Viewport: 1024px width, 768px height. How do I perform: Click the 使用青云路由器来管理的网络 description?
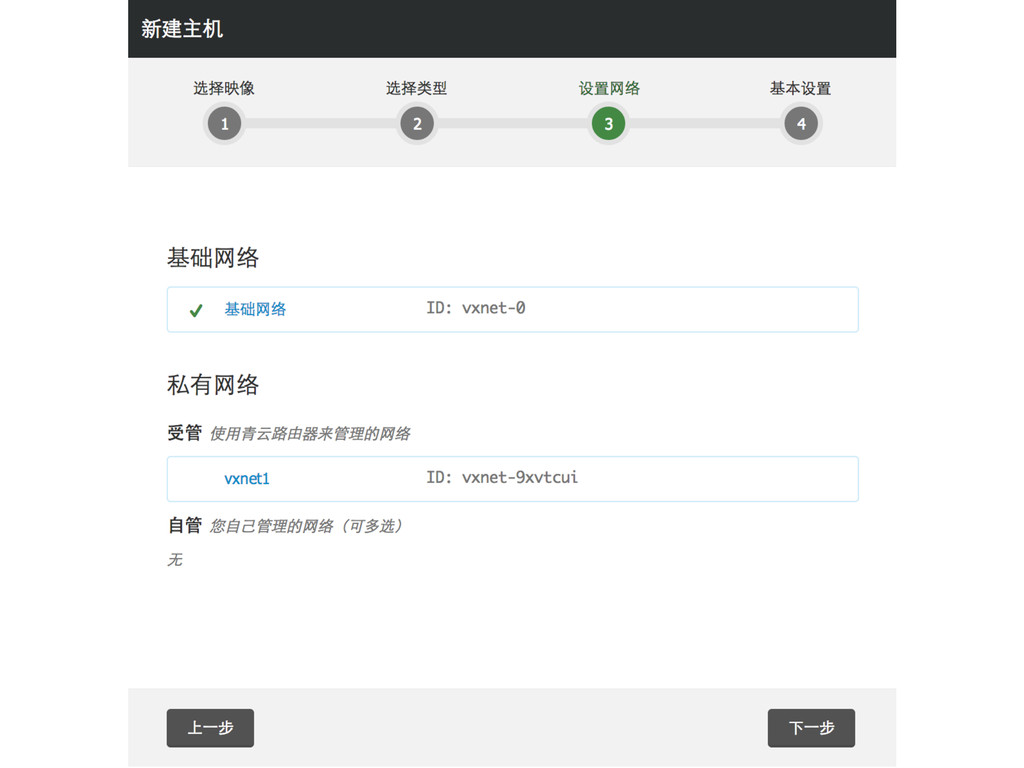click(x=310, y=434)
